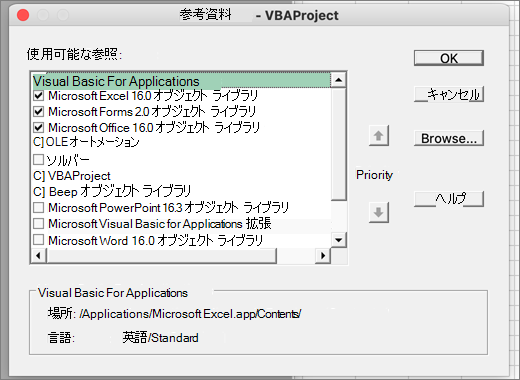
Task: Click the horizontal scroll left arrow
Action: point(39,256)
